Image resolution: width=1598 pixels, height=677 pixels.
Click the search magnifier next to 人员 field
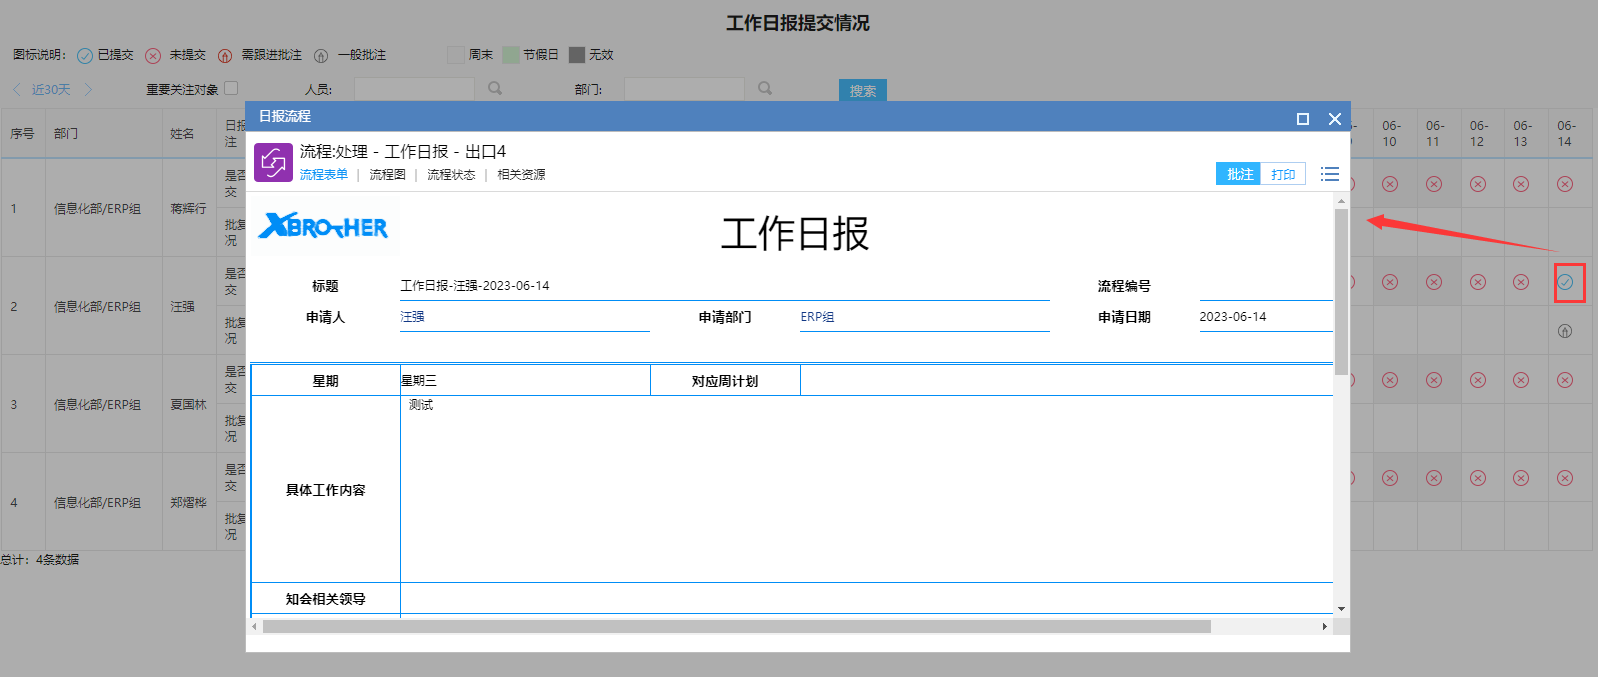coord(495,89)
